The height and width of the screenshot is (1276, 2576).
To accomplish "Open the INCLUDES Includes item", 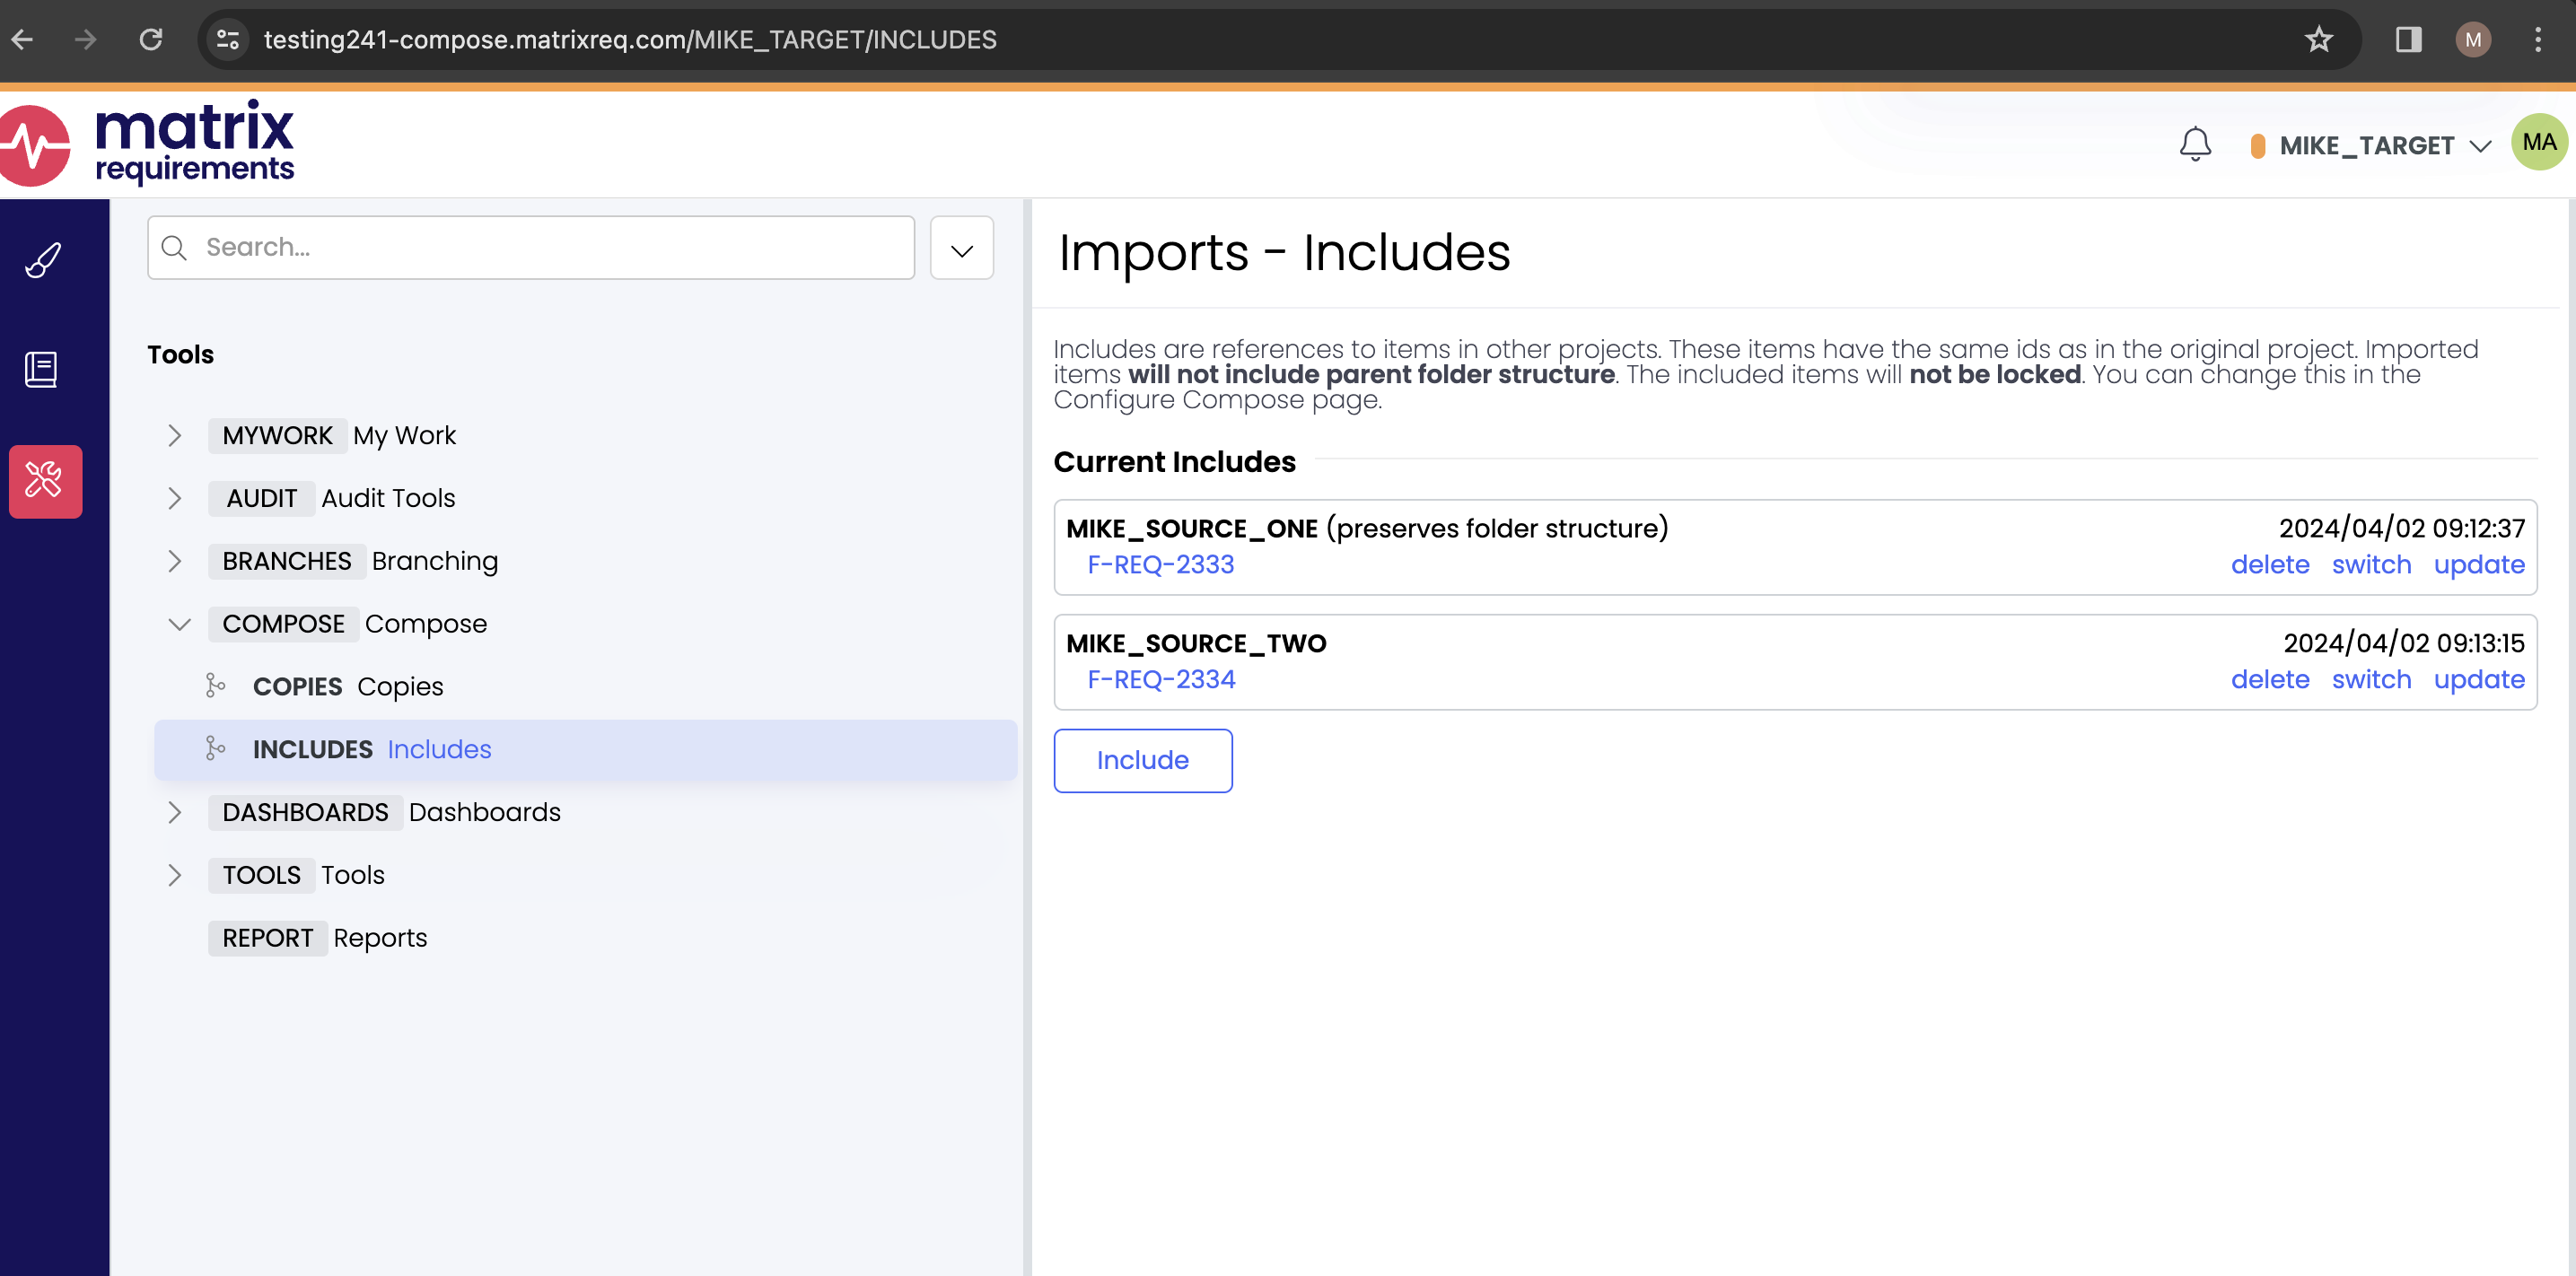I will click(585, 749).
